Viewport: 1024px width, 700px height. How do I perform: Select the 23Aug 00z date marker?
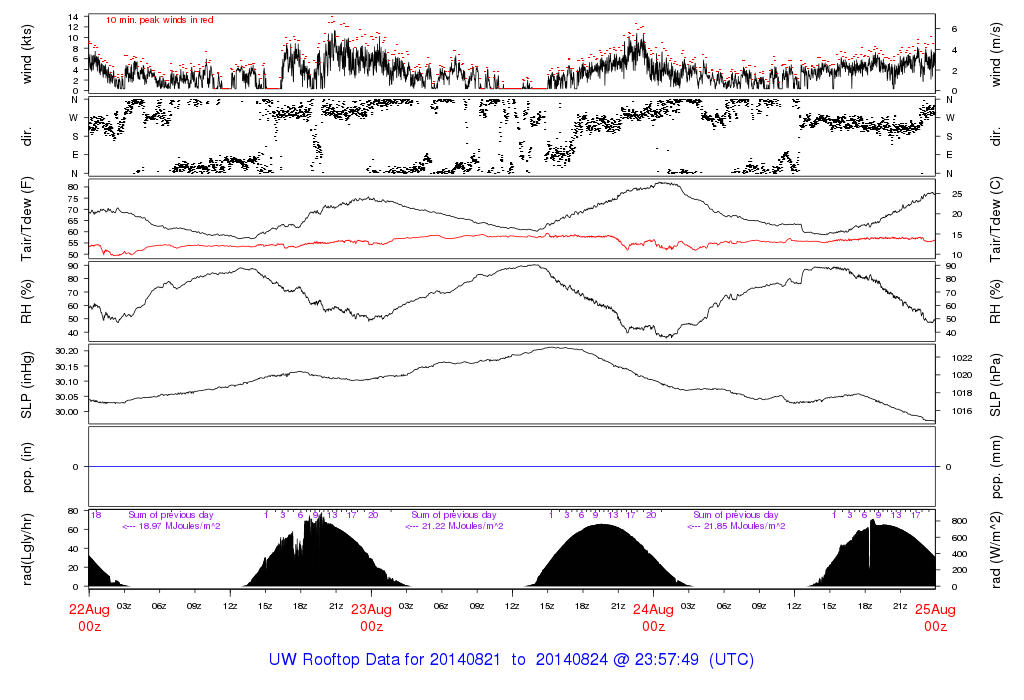coord(371,617)
